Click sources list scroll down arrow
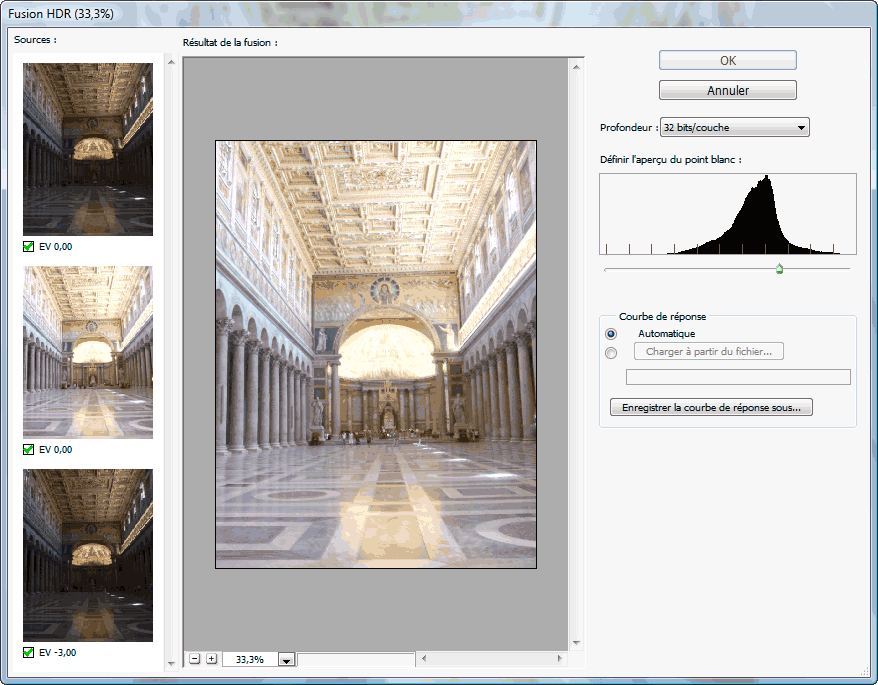 tap(171, 664)
